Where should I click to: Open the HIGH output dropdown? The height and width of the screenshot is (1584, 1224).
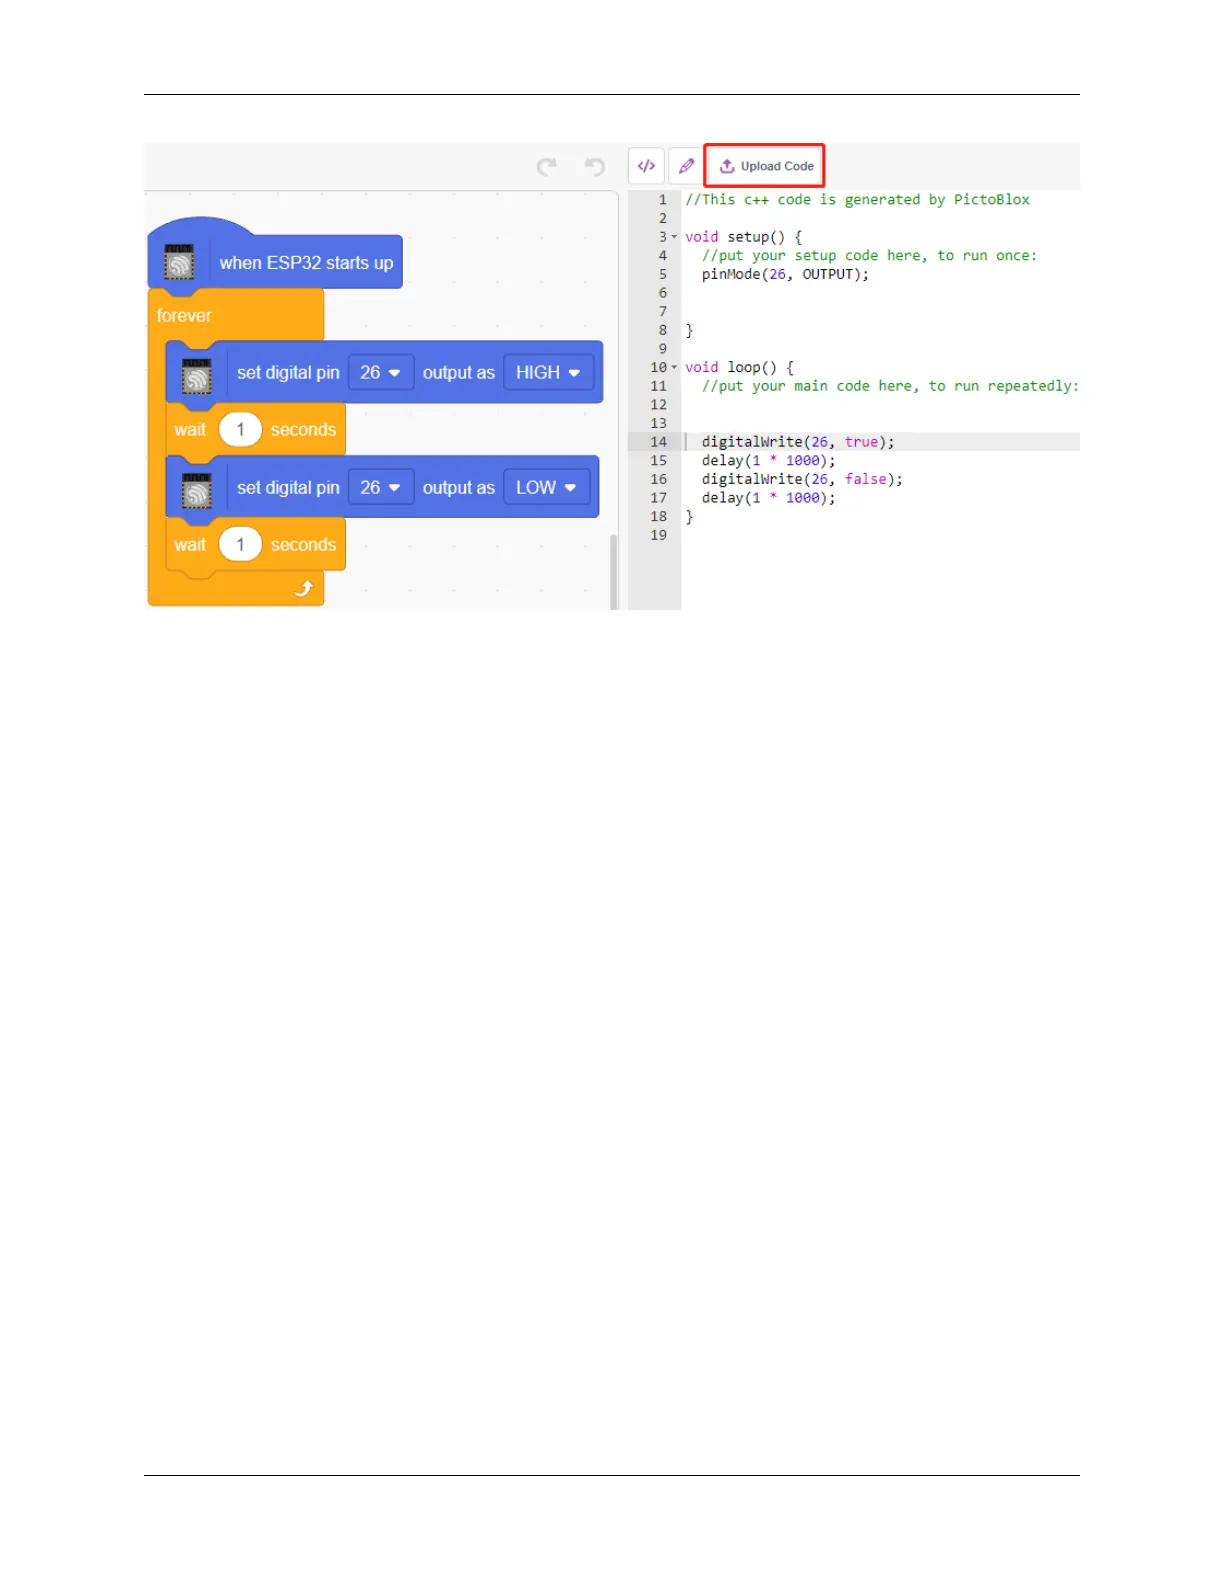(548, 372)
